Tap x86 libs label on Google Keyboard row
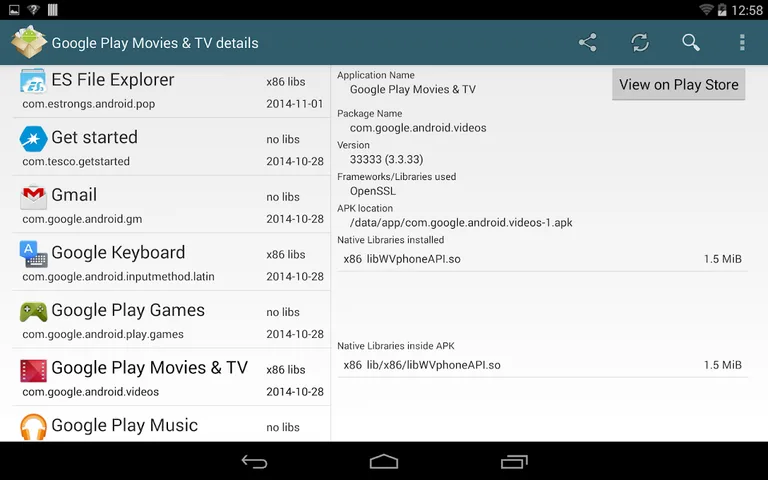 pos(286,255)
